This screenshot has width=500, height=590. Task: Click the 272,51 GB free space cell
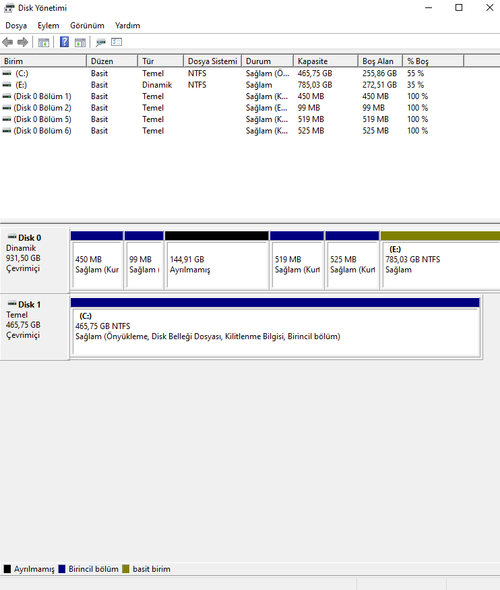pos(380,85)
